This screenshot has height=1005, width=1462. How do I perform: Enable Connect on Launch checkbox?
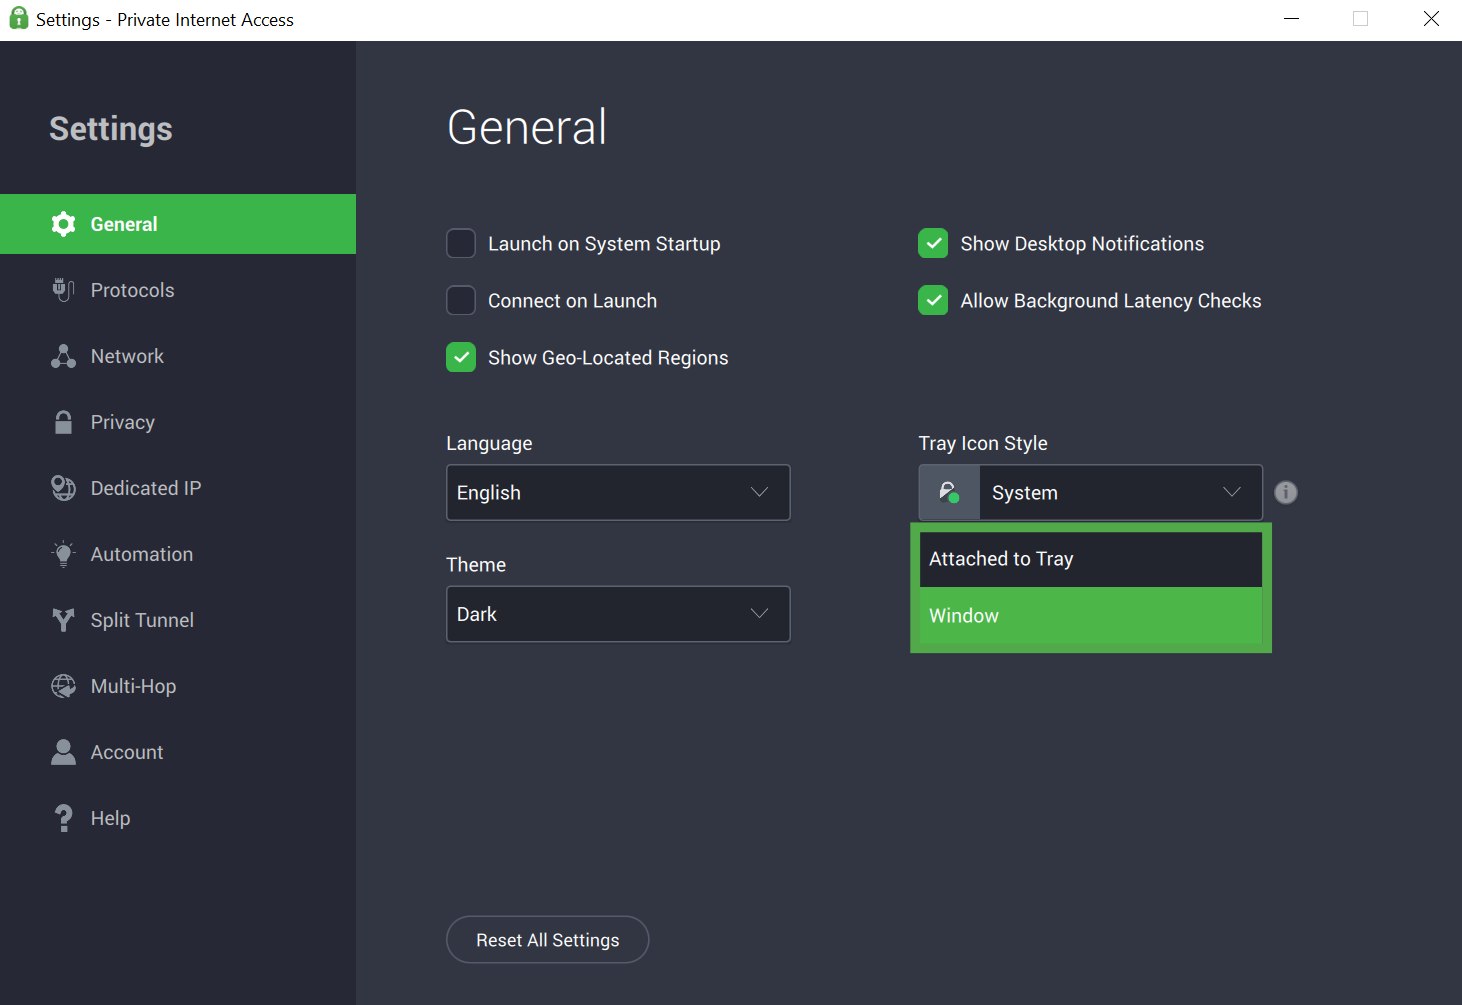461,300
